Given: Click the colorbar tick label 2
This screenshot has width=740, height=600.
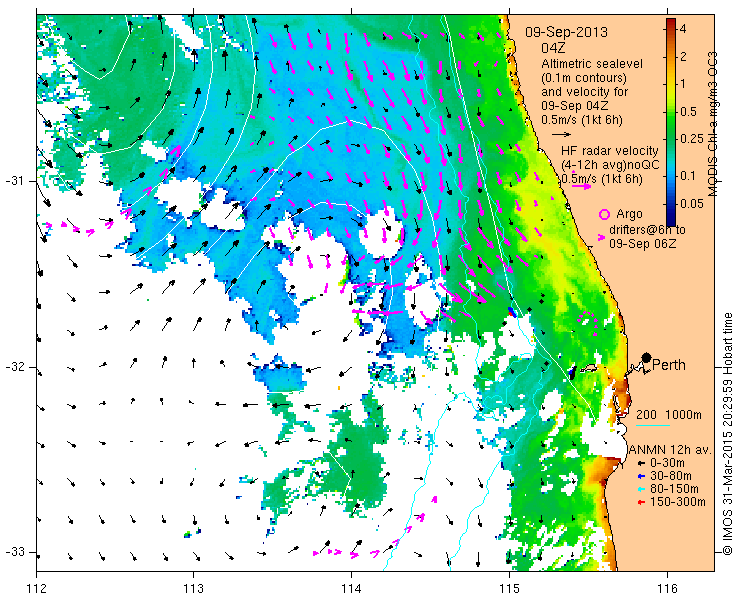Looking at the screenshot, I should pos(683,57).
